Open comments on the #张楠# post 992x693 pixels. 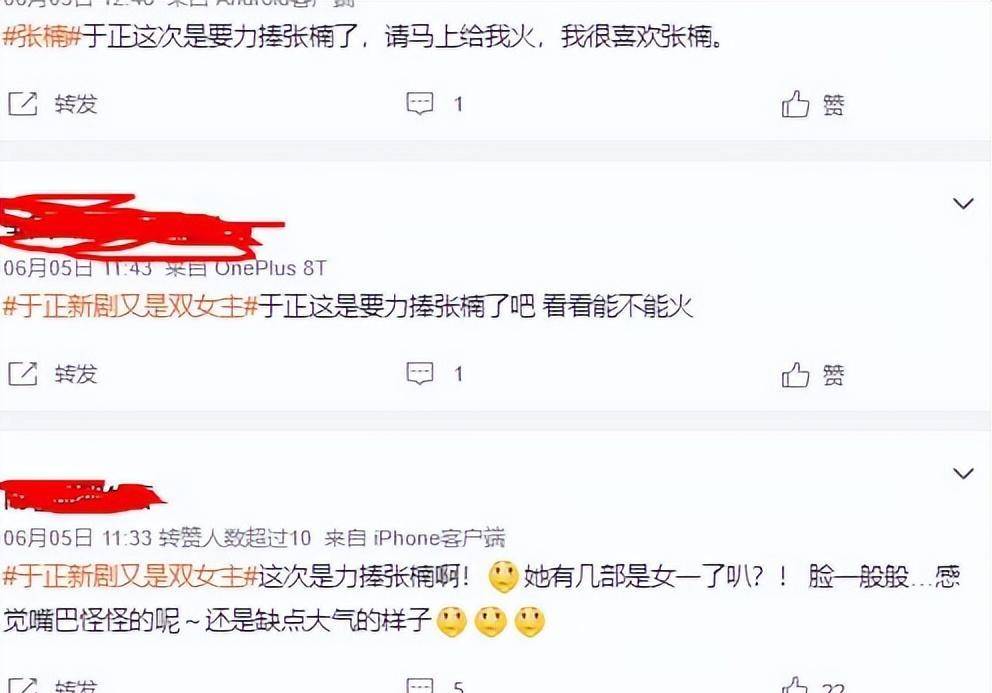[419, 104]
